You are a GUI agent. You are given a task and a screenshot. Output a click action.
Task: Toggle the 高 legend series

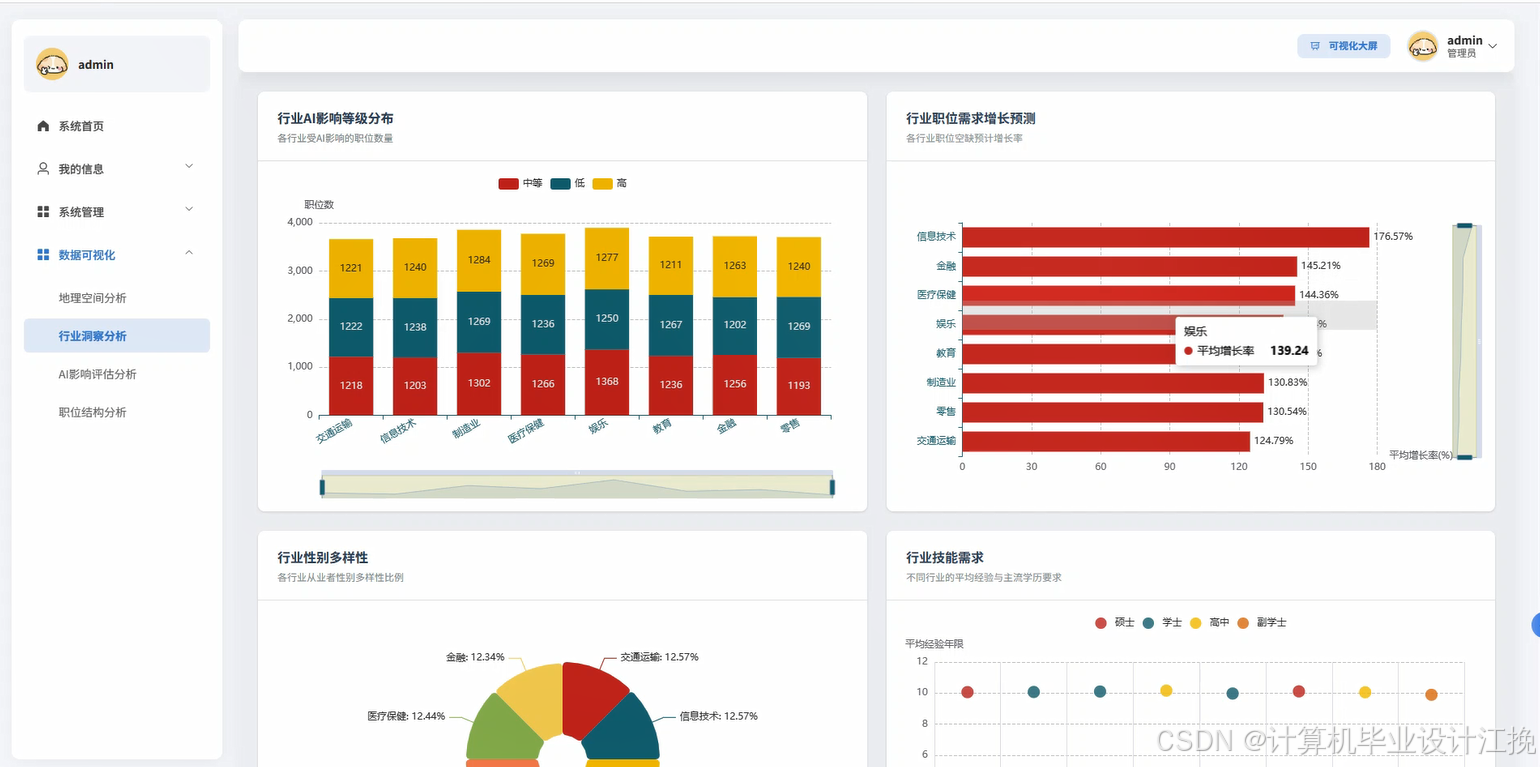tap(610, 184)
